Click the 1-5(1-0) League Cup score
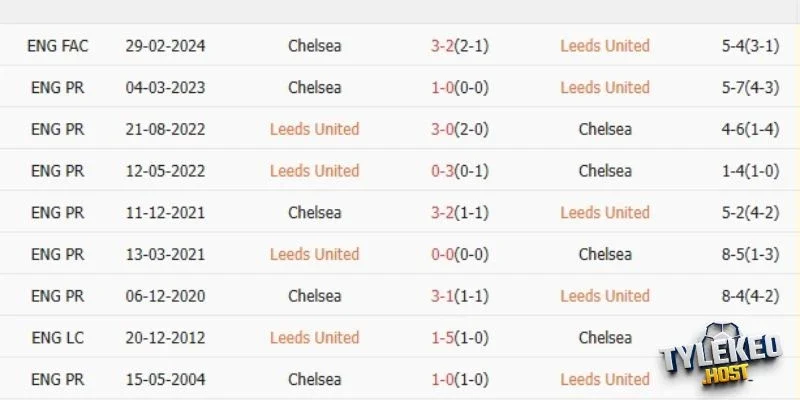800x400 pixels. [x=458, y=338]
